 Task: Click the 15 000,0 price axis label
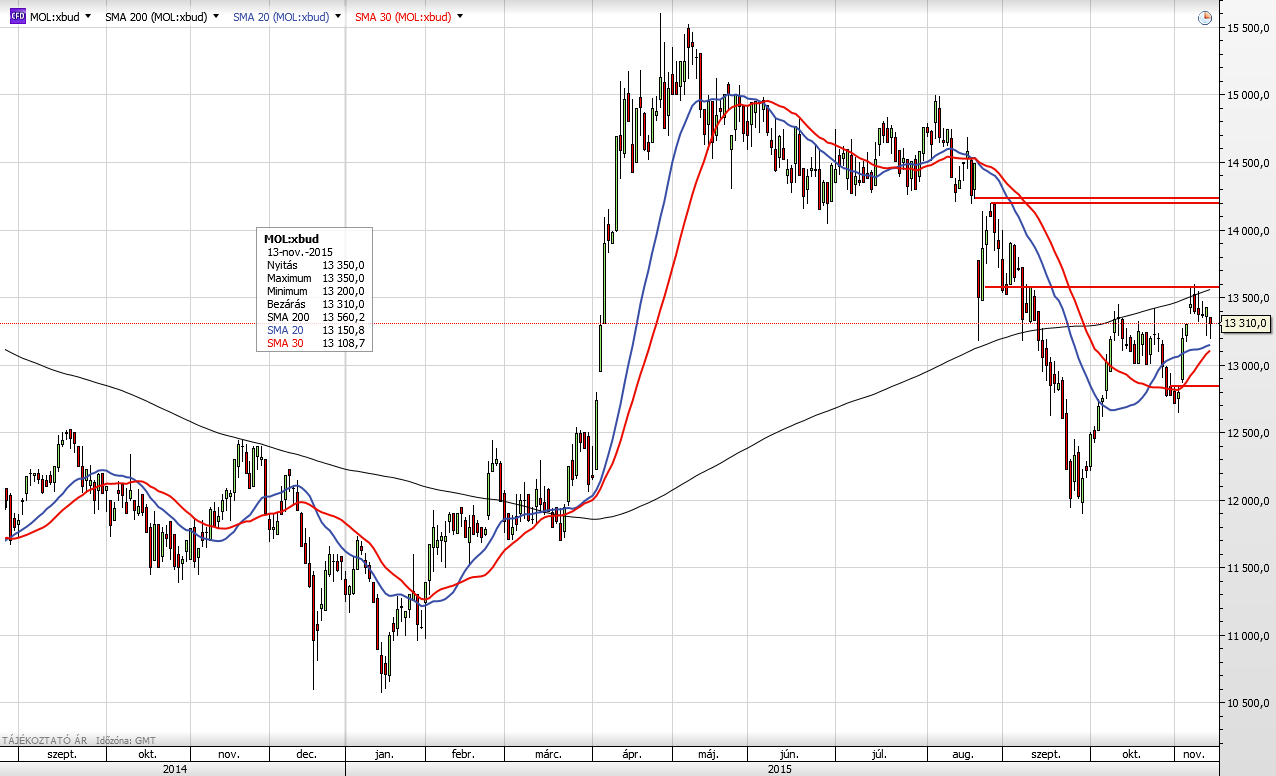1248,96
